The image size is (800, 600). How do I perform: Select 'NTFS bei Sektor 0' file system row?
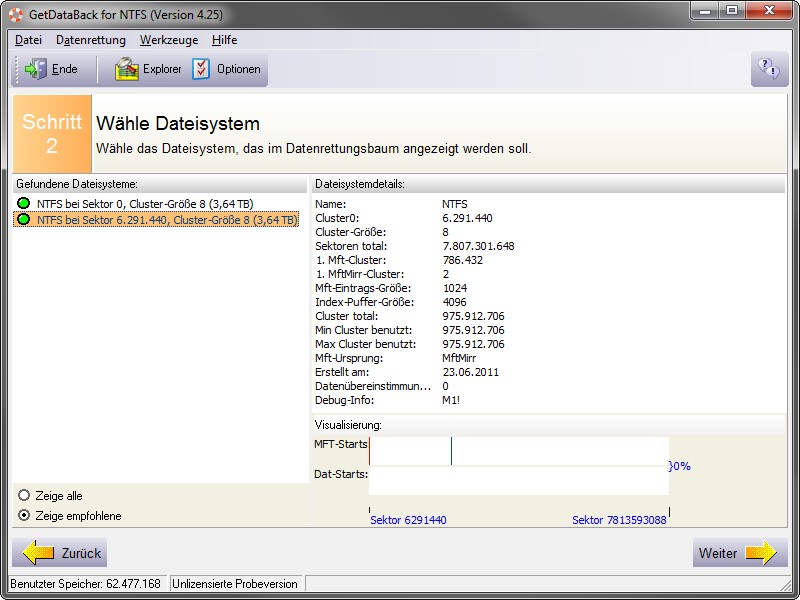(145, 204)
